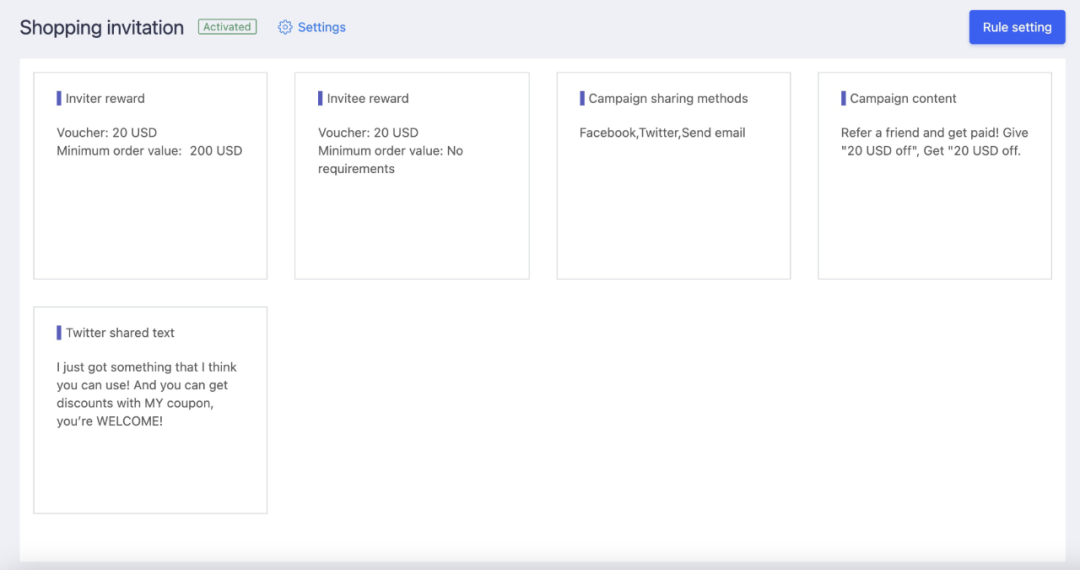Click the blue marker beside Campaign content

(843, 98)
